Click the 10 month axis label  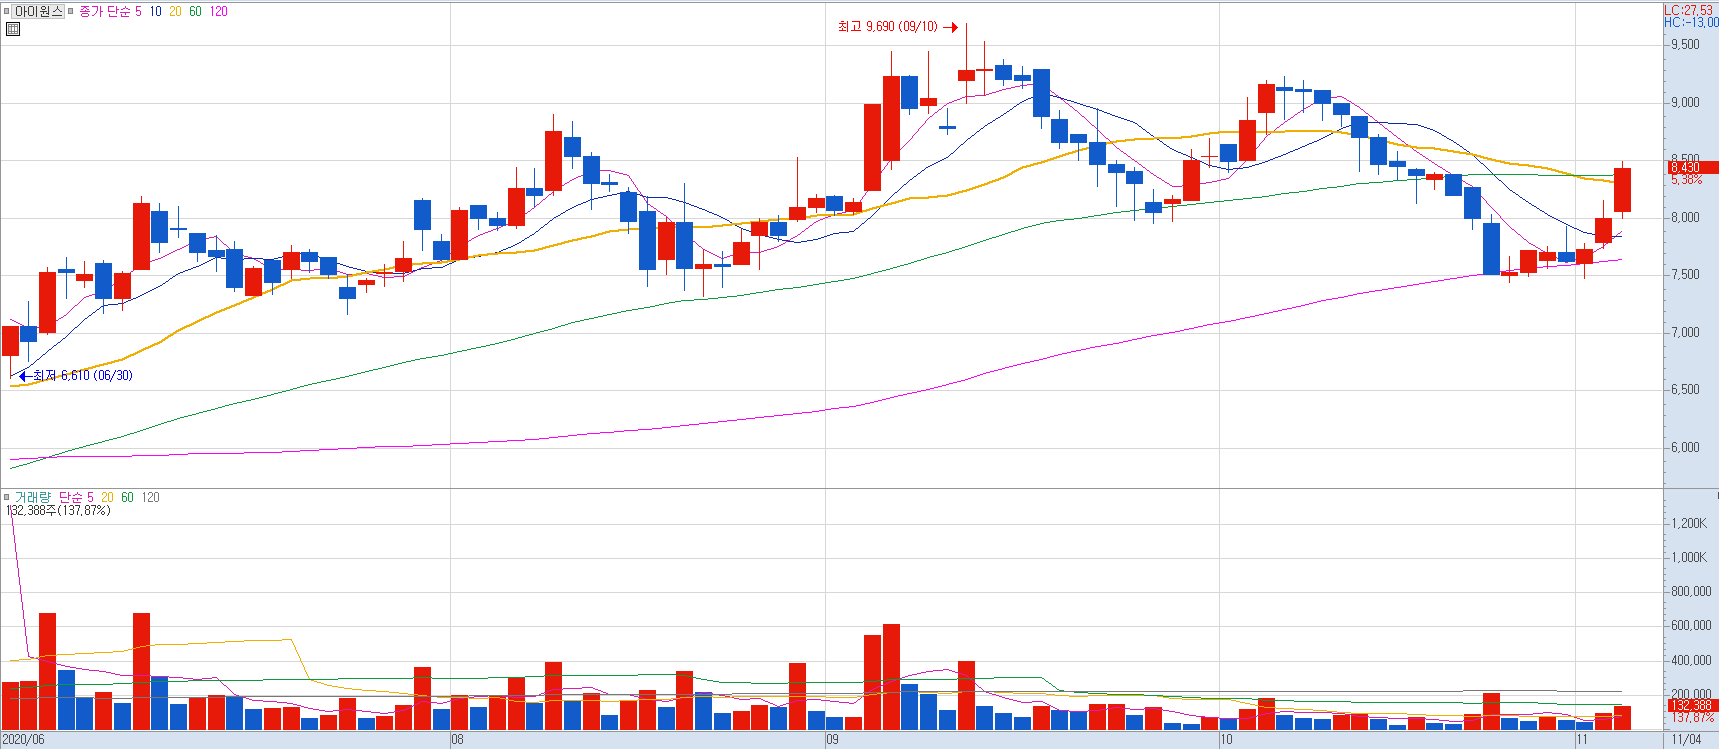(x=1227, y=740)
